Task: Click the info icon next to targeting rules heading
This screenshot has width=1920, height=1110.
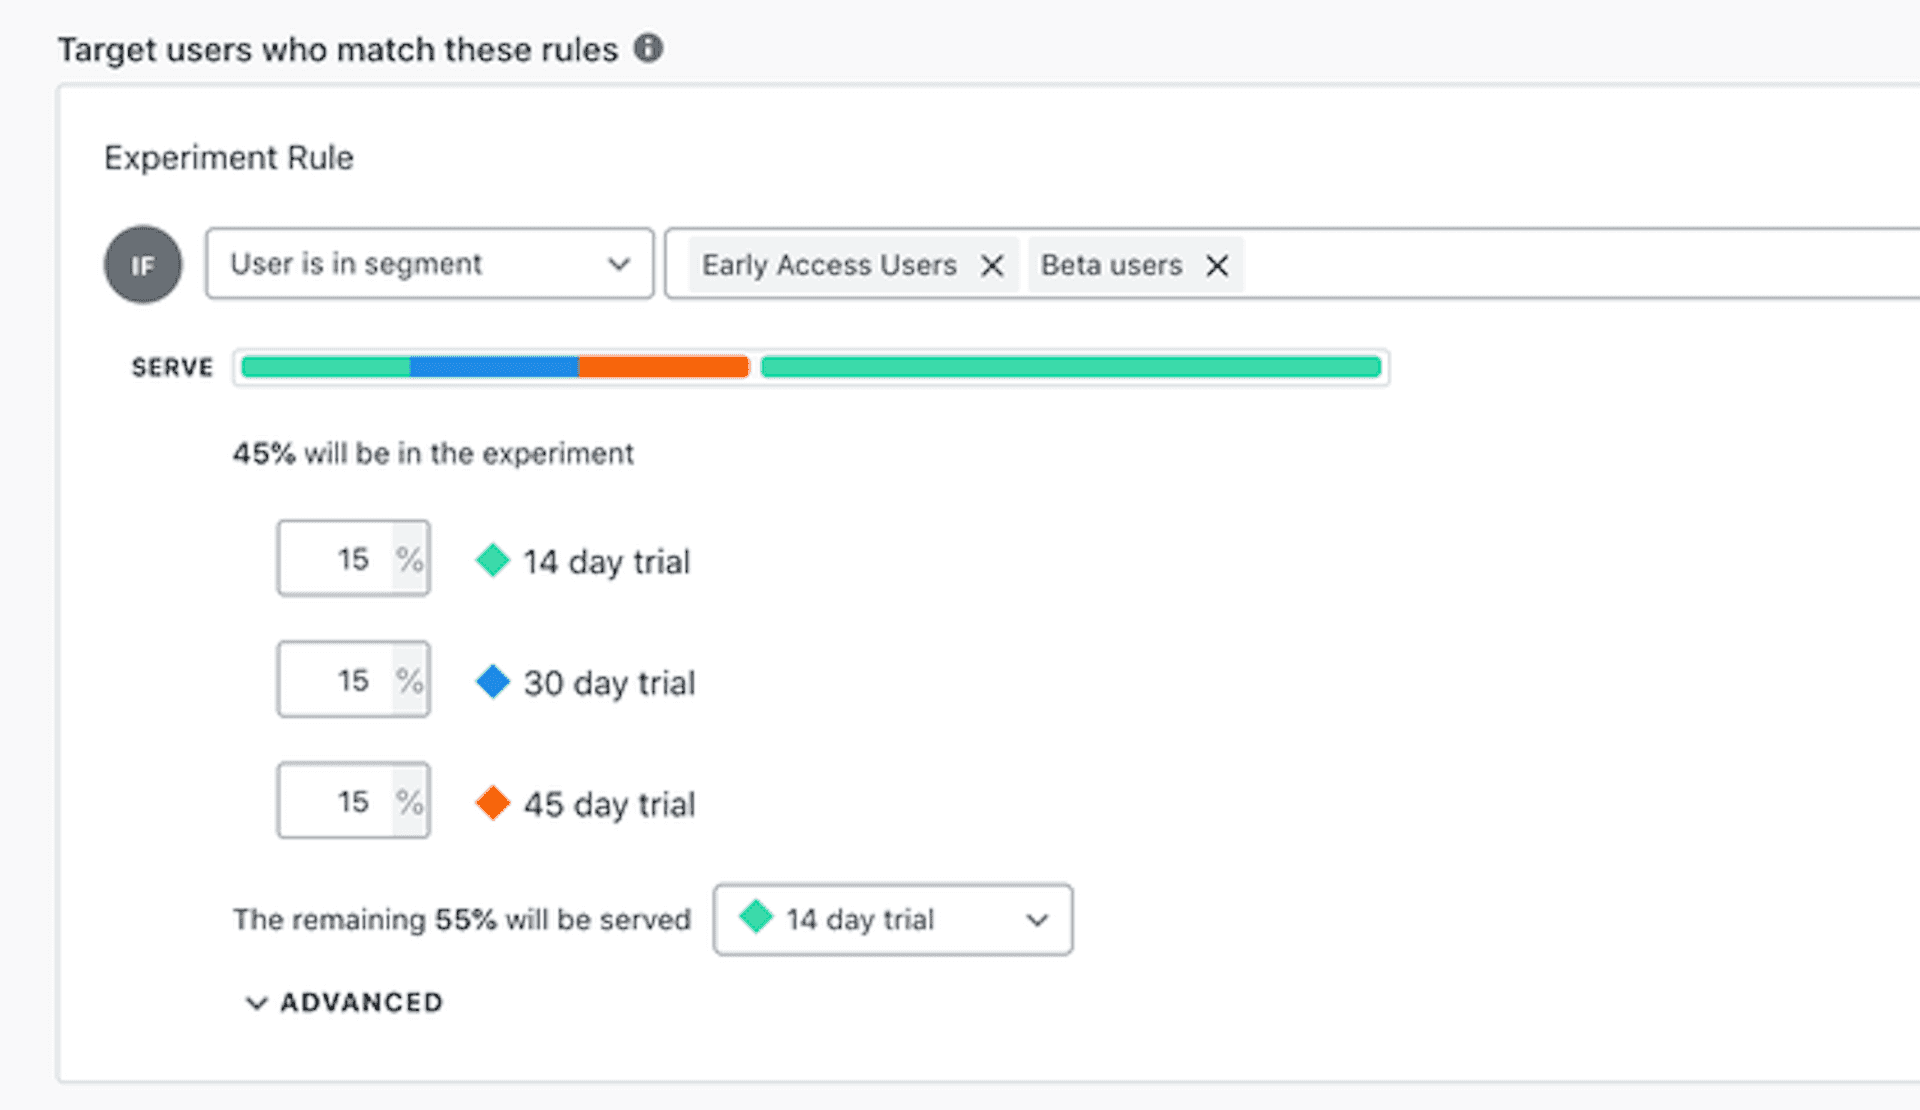Action: (648, 48)
